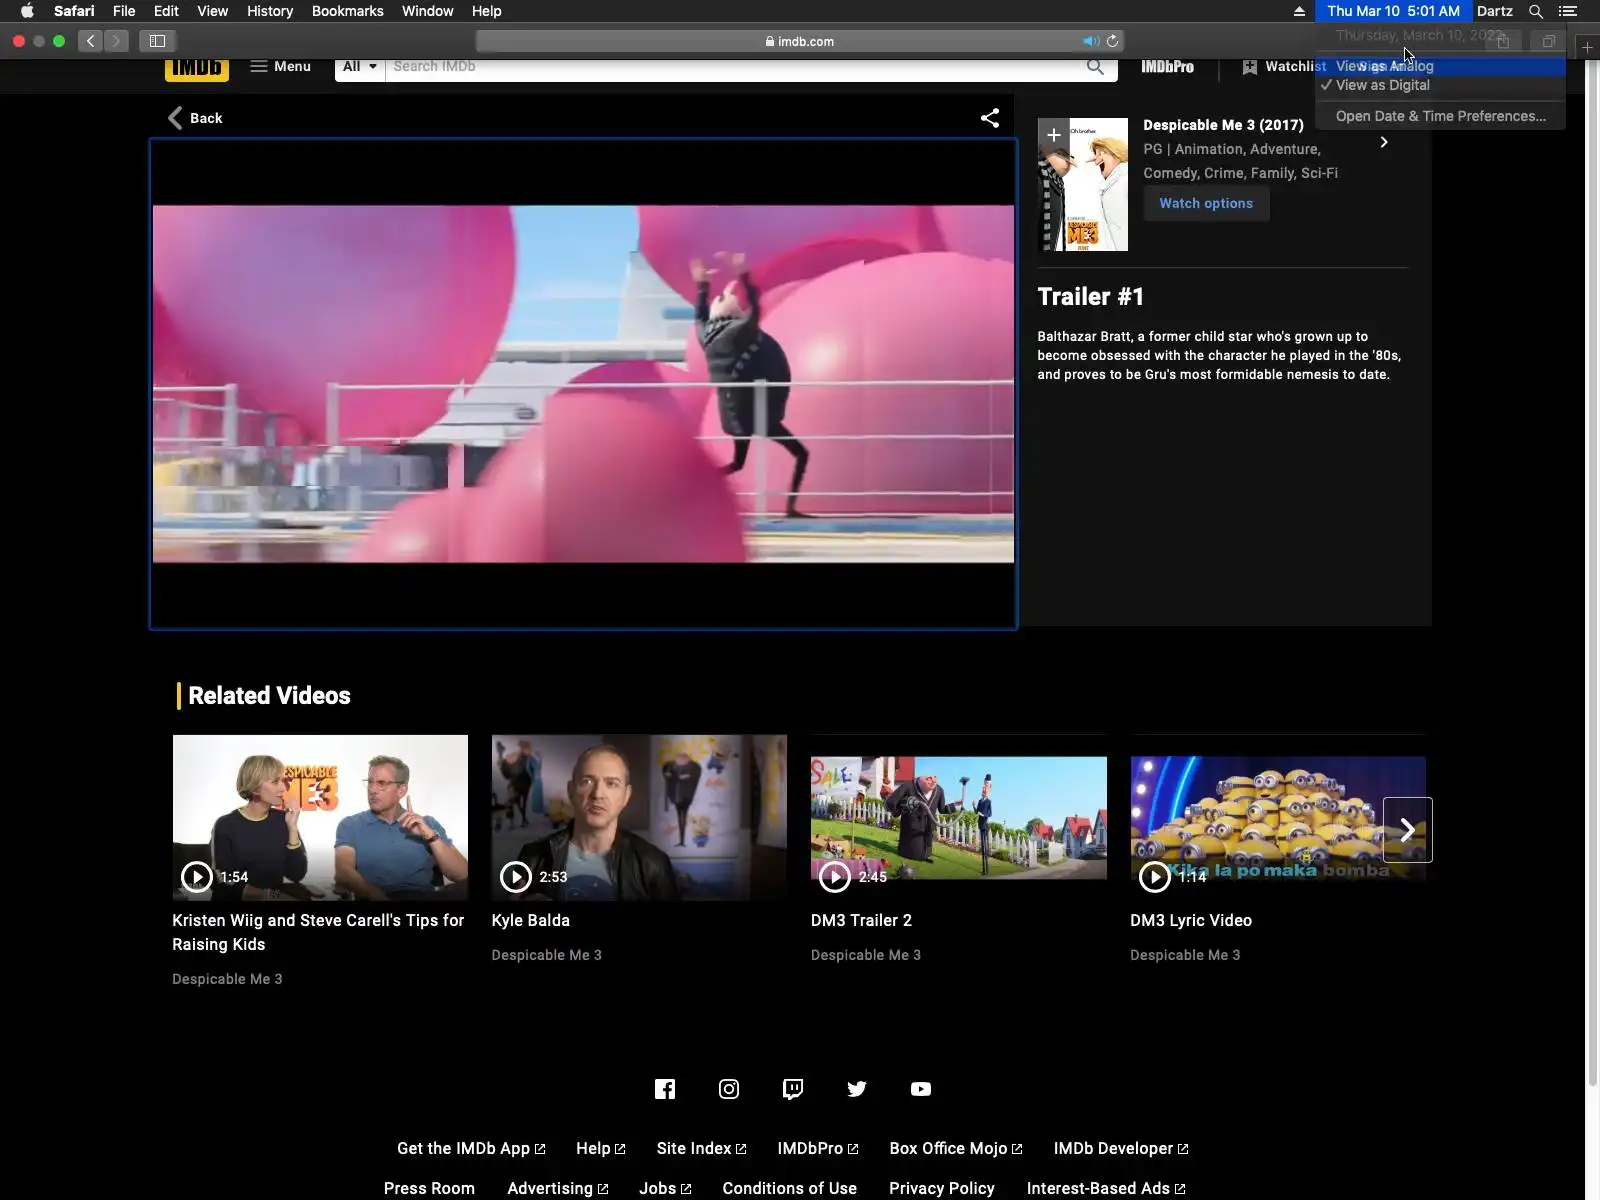
Task: Open IMDb's Twitch channel
Action: (793, 1089)
